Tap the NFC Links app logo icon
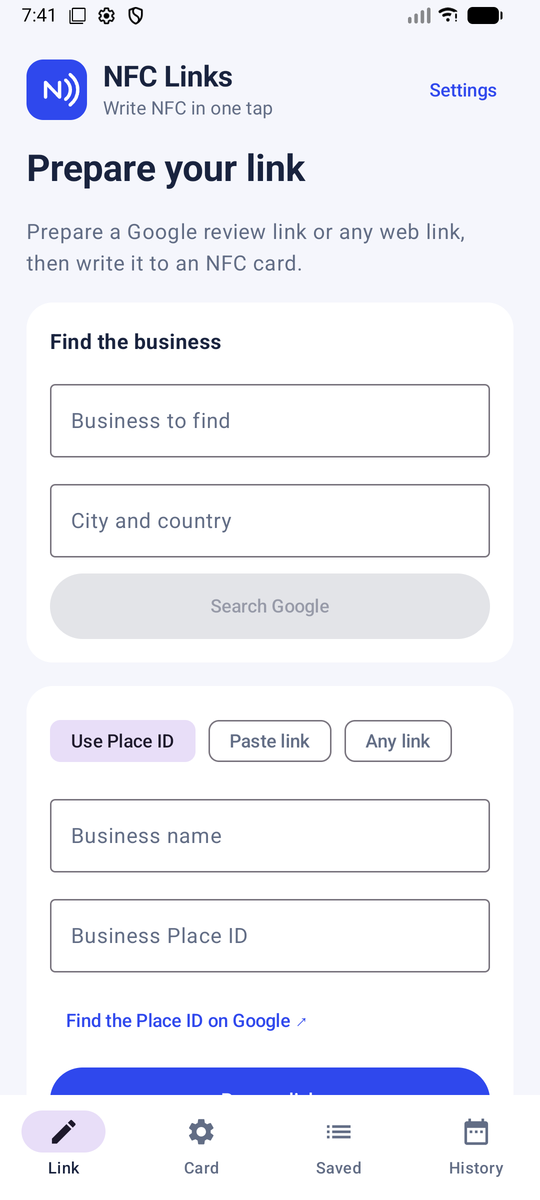Image resolution: width=540 pixels, height=1200 pixels. click(x=57, y=90)
